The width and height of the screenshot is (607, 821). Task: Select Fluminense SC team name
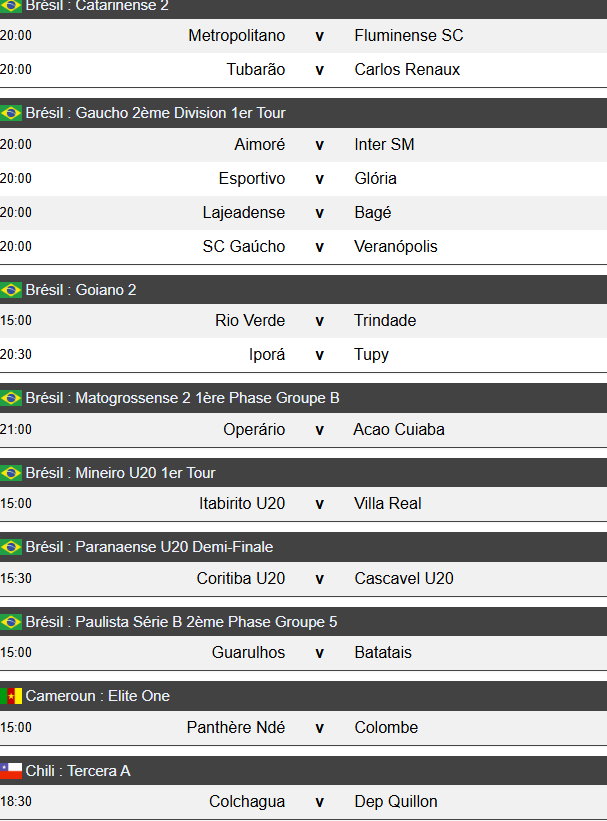[x=408, y=36]
